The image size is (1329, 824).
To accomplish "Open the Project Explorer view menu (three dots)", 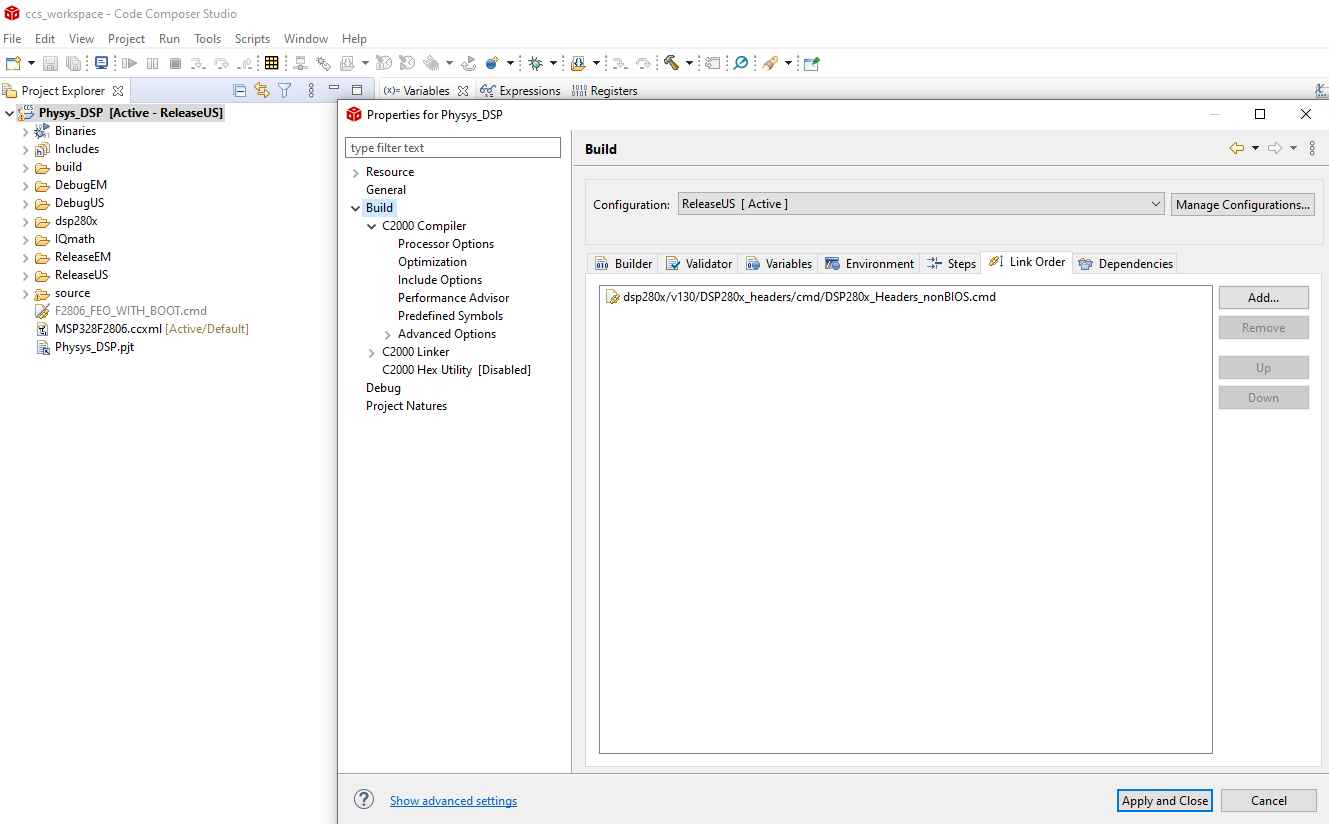I will [x=311, y=90].
